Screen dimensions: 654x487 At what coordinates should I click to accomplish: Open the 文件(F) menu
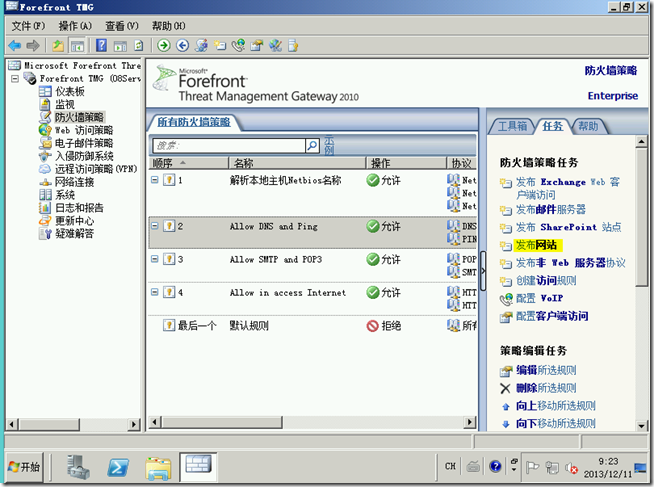28,26
